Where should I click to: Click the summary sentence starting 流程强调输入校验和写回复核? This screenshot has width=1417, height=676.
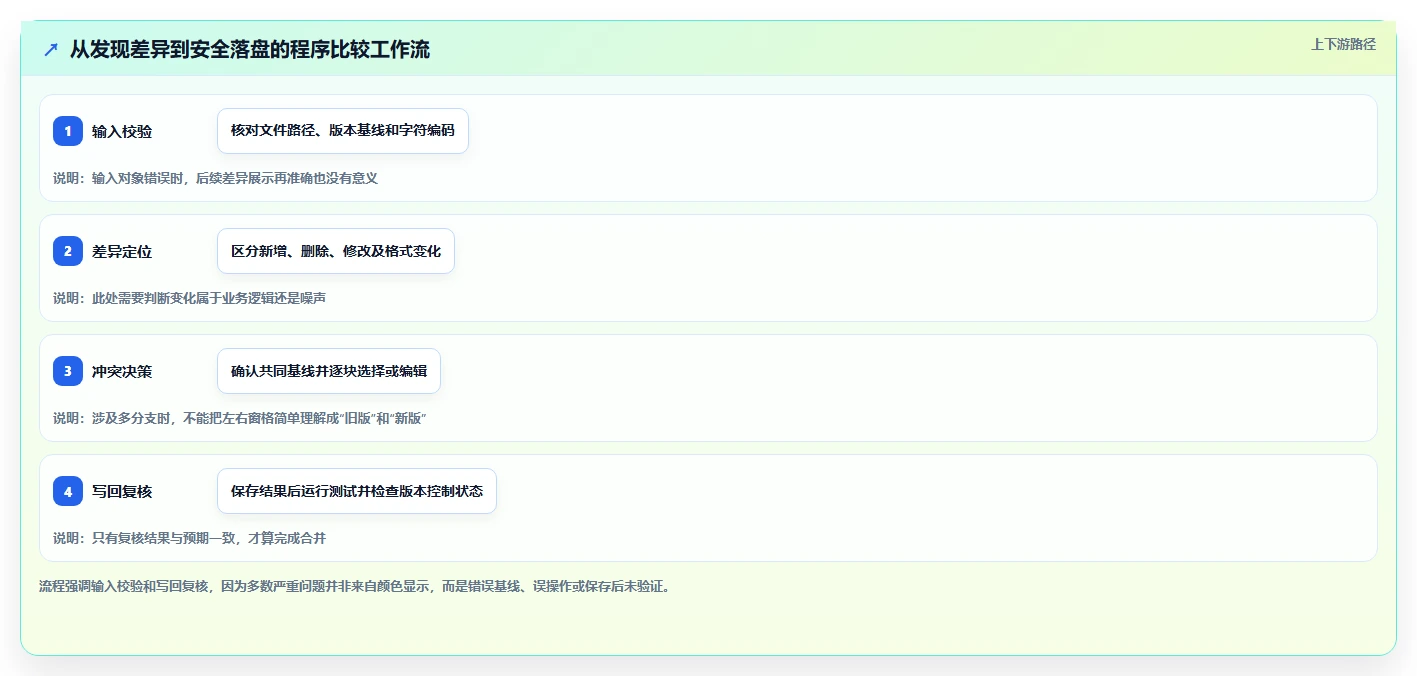357,586
